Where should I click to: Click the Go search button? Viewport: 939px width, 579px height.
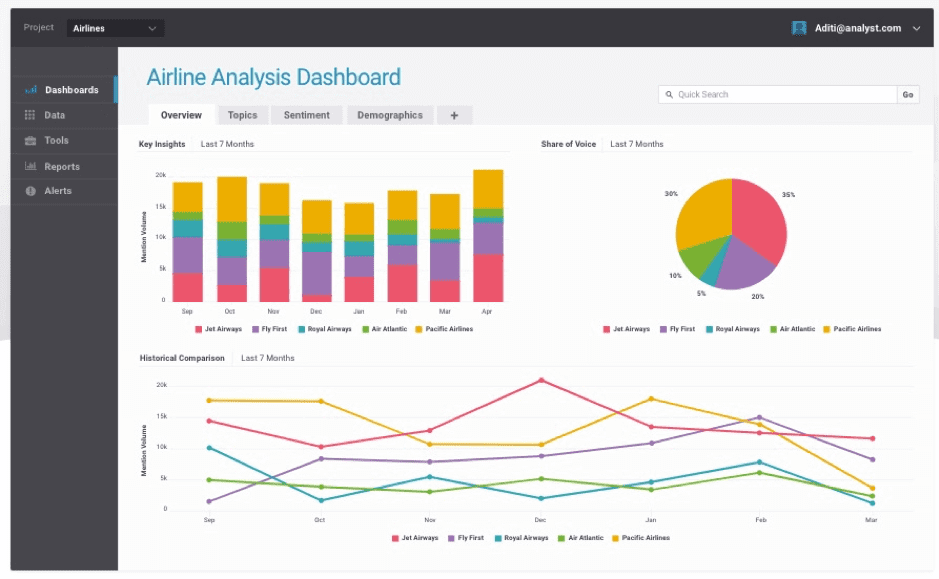pos(908,94)
